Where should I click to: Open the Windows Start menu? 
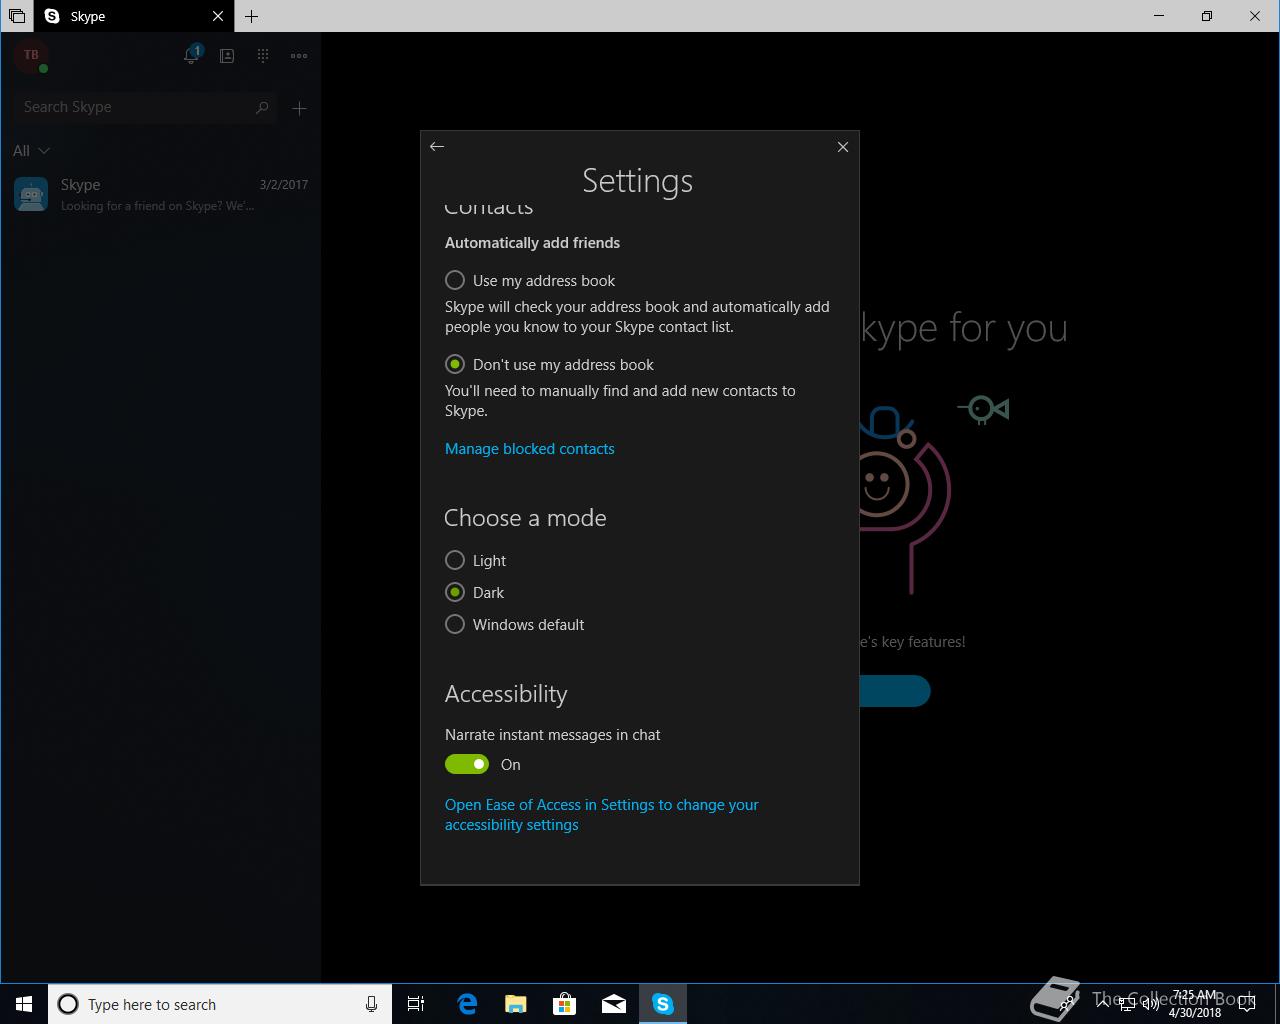tap(24, 1004)
